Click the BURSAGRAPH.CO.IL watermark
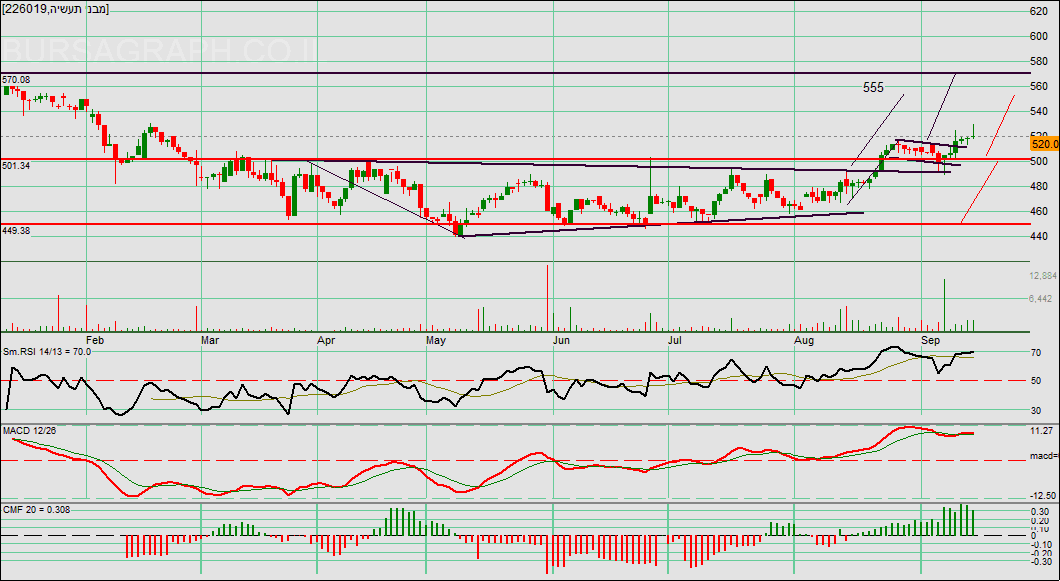Screen dimensions: 1060x581 pyautogui.click(x=160, y=50)
